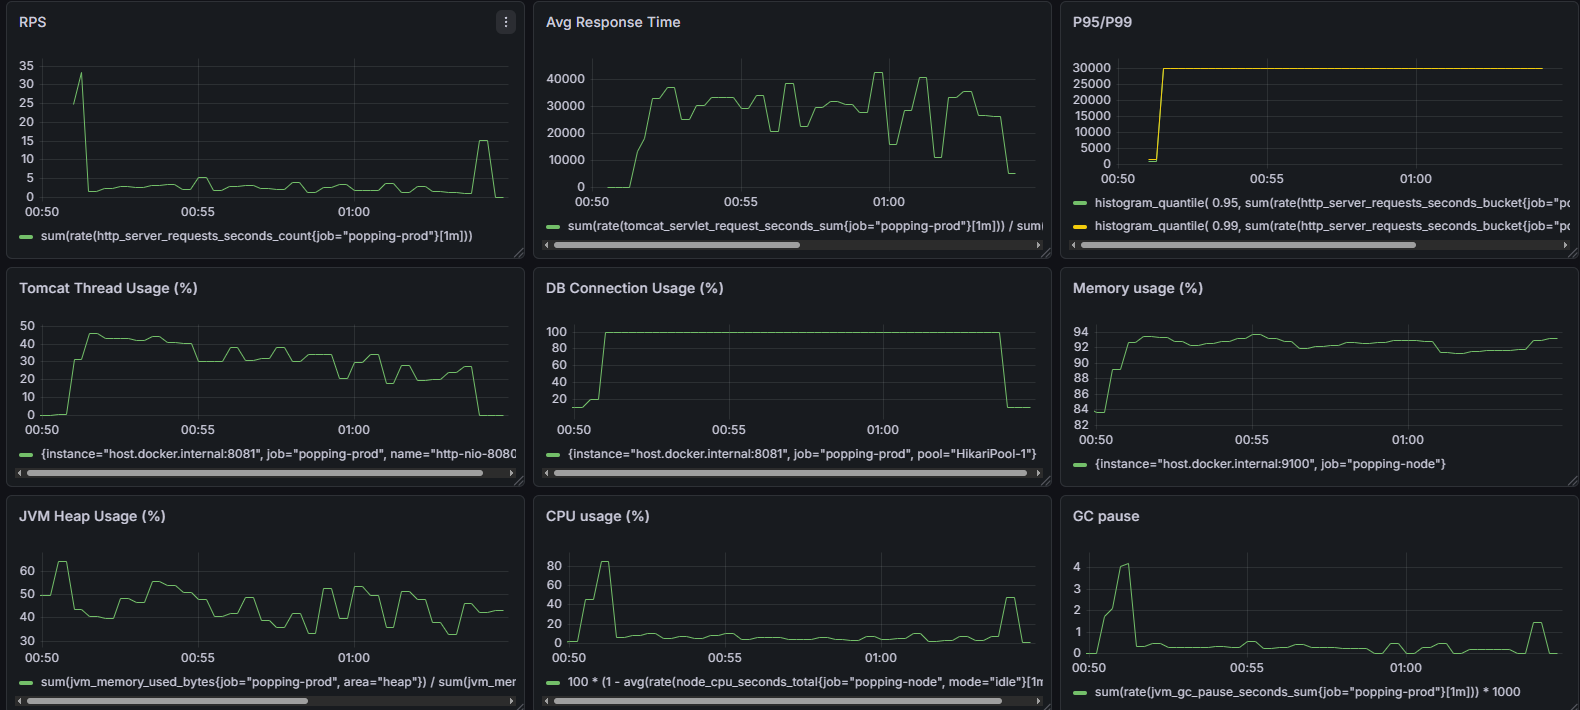Click left scroll arrow in Avg Response Time legend
Screen dimensions: 1580x710
tap(546, 245)
